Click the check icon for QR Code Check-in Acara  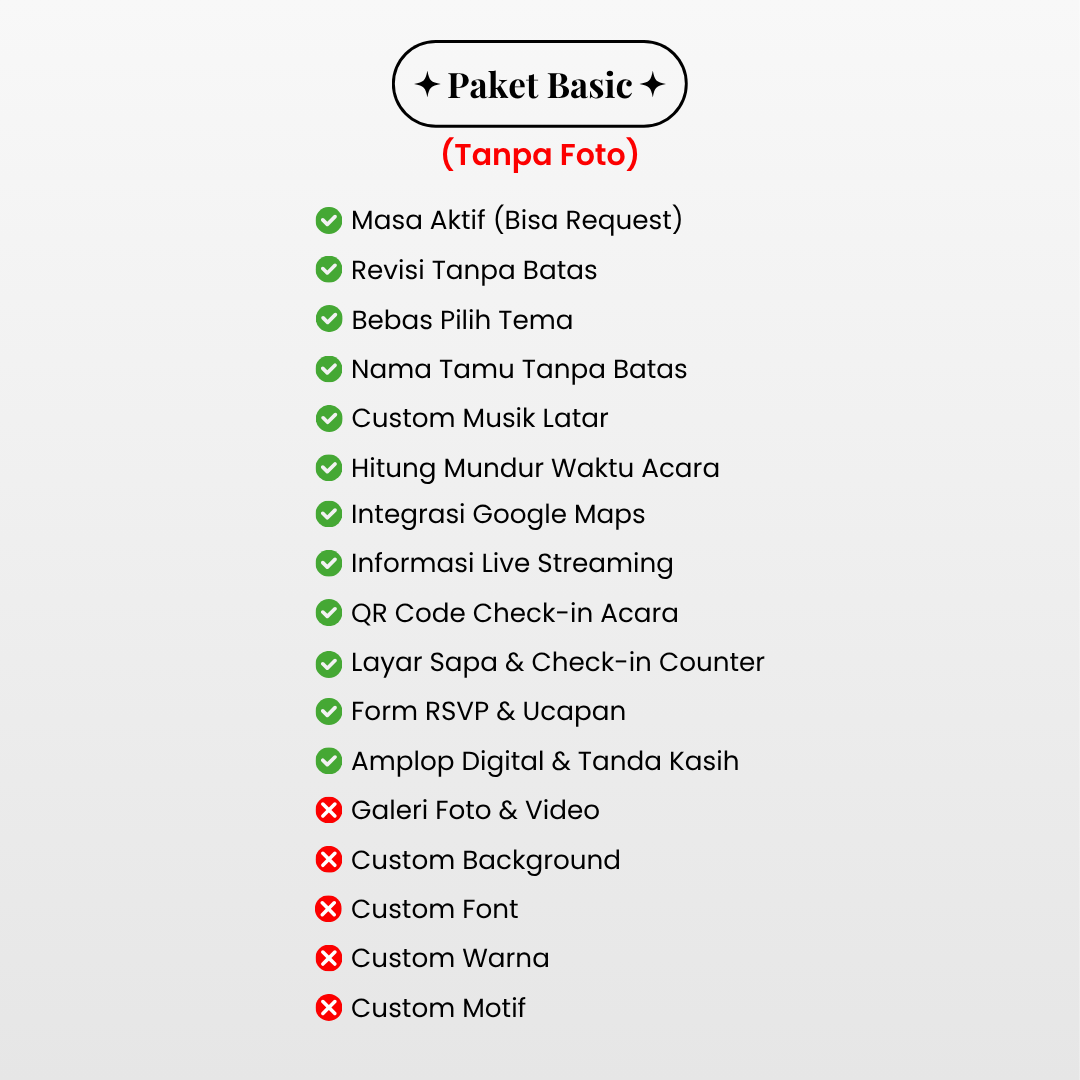[329, 612]
